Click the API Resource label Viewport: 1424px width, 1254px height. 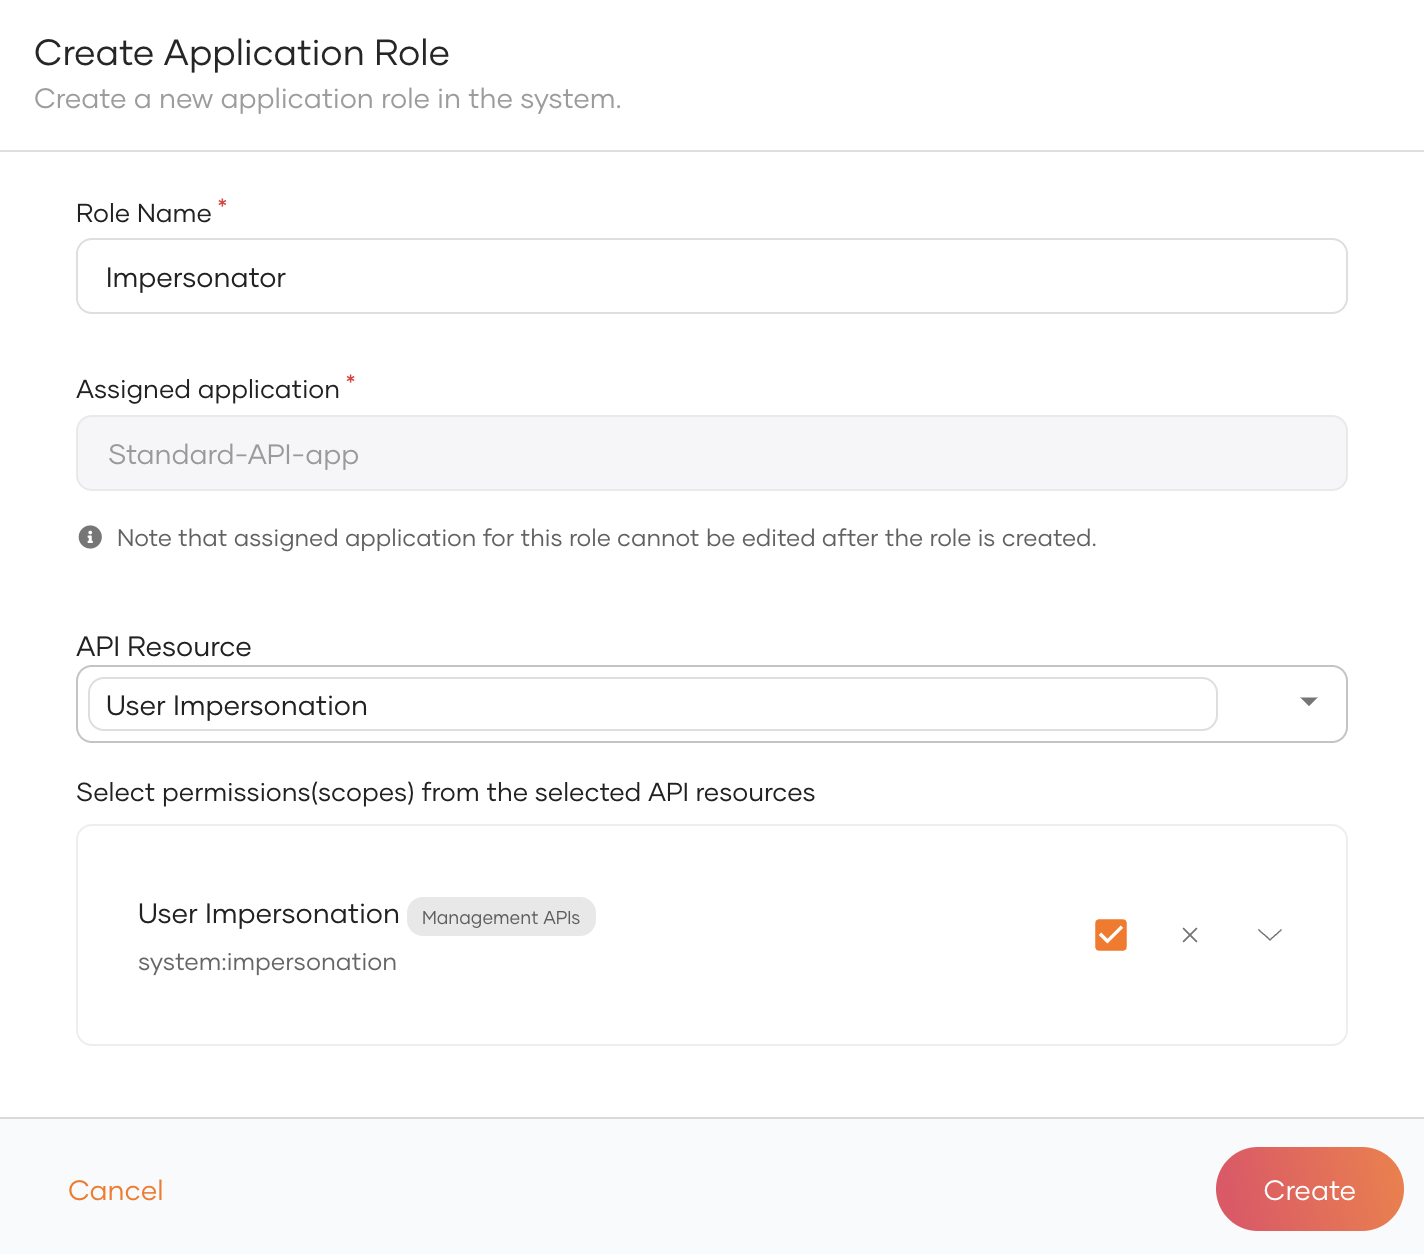click(164, 646)
